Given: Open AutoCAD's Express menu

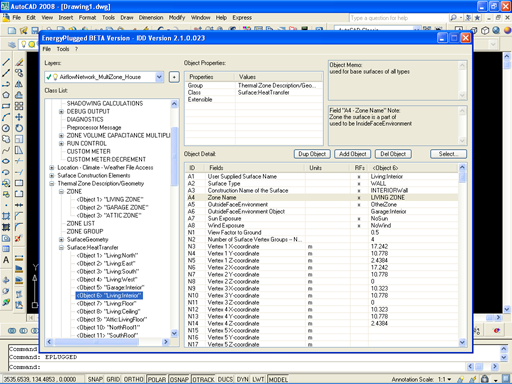Looking at the screenshot, I should point(242,17).
